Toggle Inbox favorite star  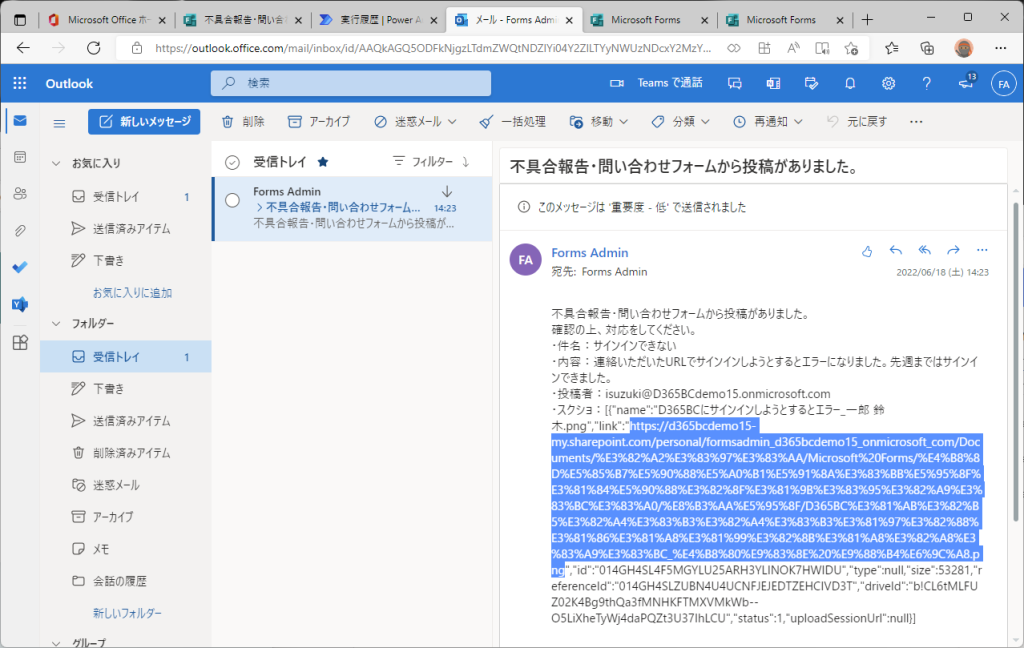[x=323, y=162]
